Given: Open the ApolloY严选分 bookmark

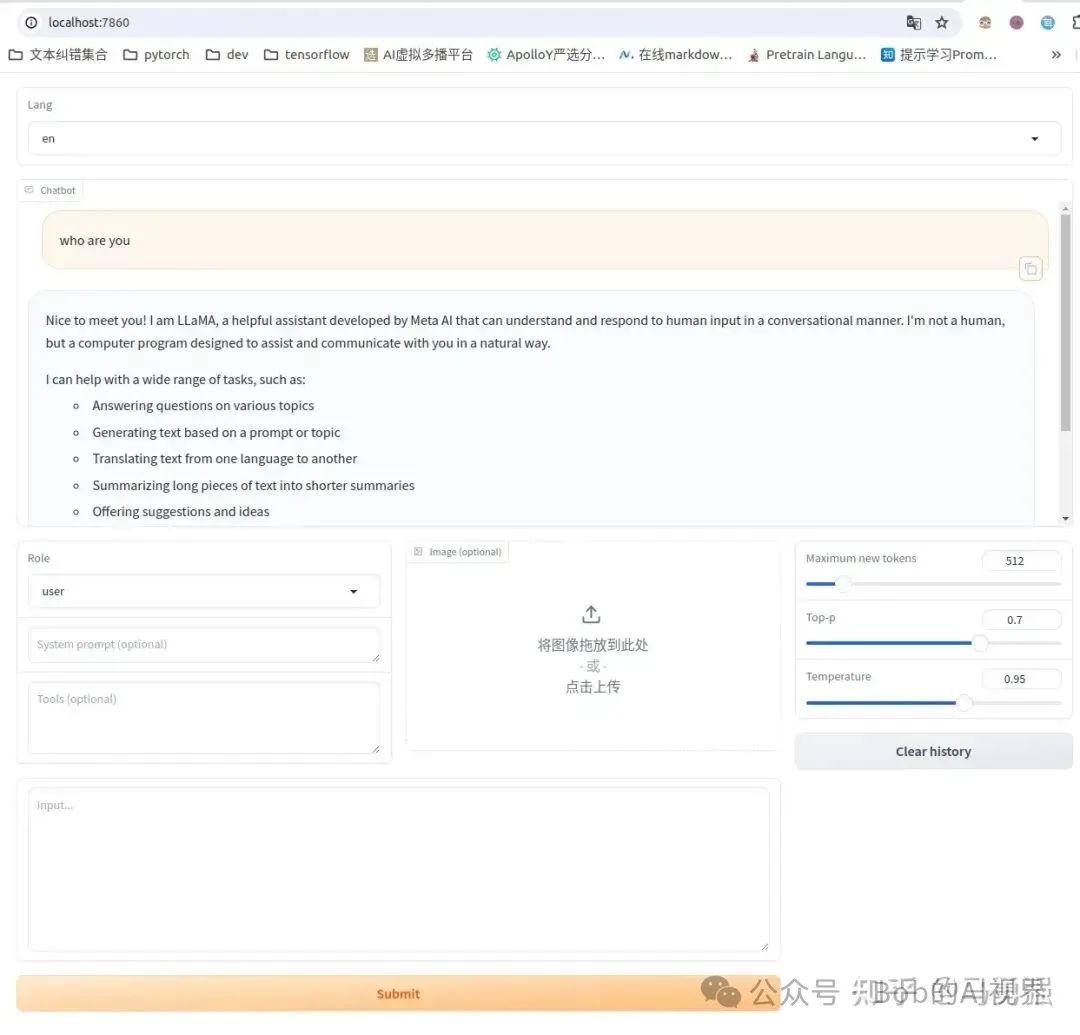Looking at the screenshot, I should [546, 54].
